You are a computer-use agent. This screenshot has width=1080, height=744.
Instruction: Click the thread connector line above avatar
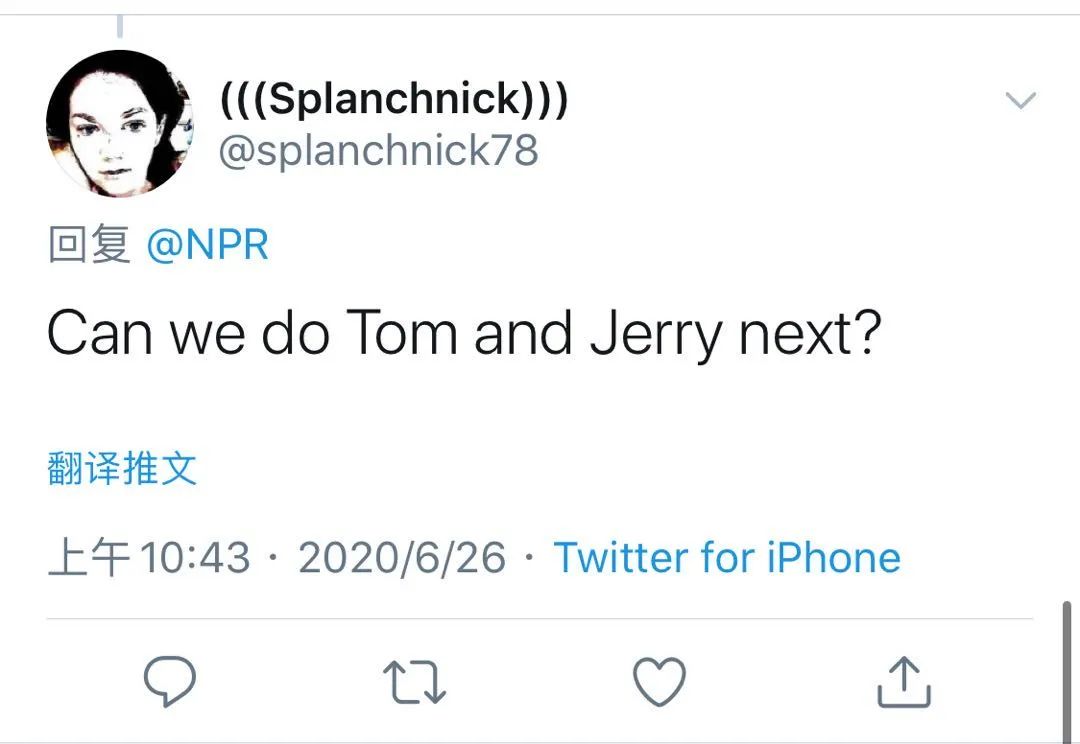point(120,27)
